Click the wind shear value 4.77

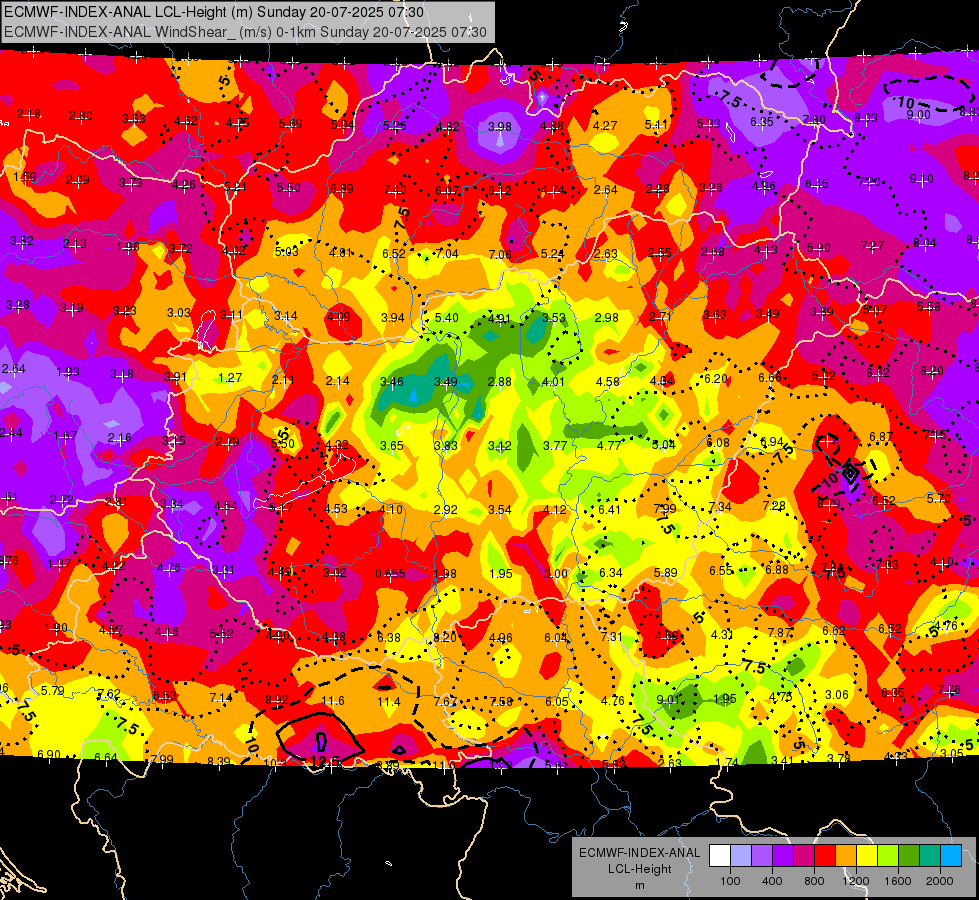[x=609, y=445]
